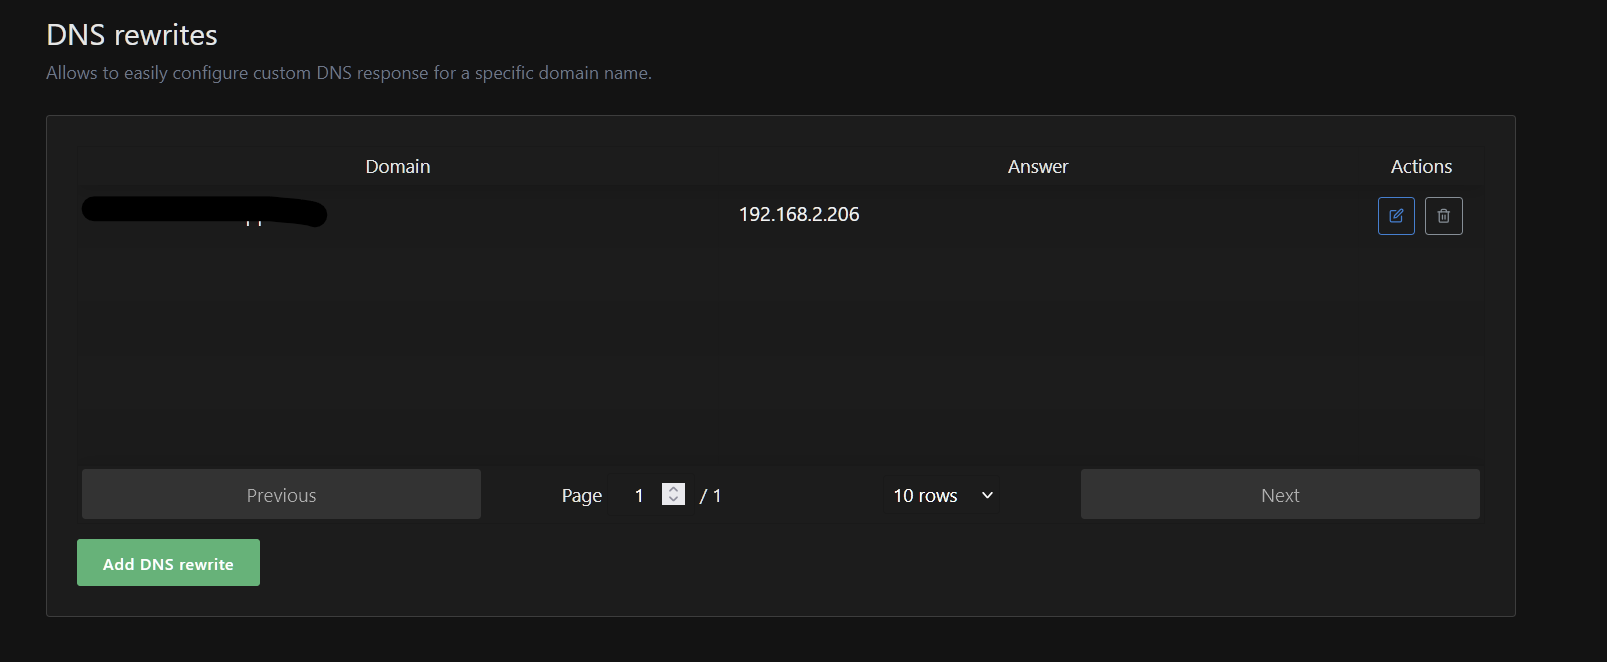Click the DNS rewrites description text
This screenshot has width=1607, height=662.
(349, 73)
